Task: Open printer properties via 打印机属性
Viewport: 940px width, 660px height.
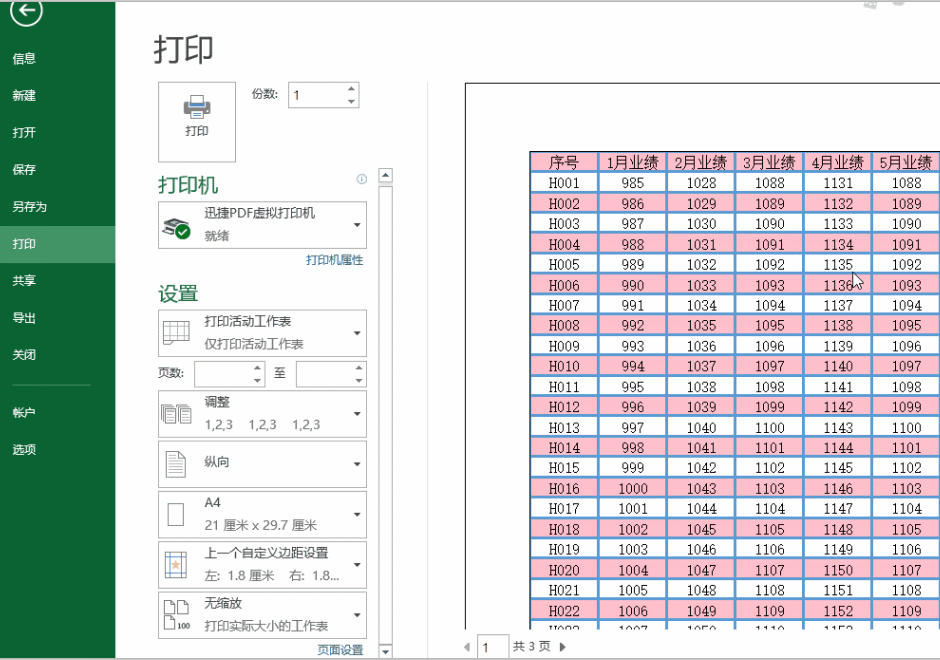Action: coord(335,260)
